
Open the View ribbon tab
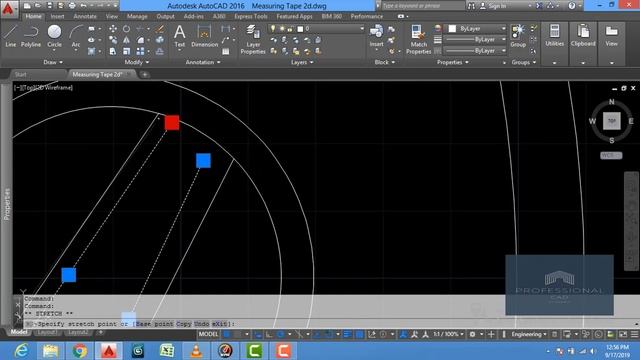click(111, 16)
